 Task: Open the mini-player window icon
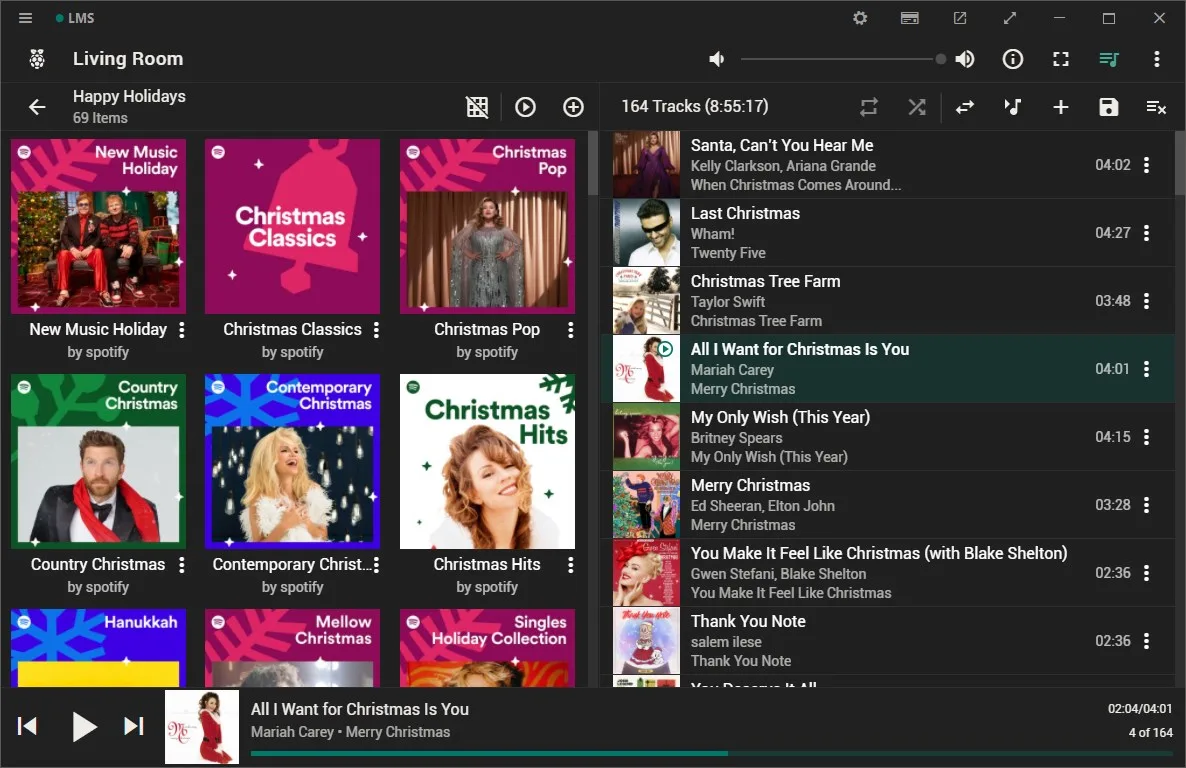pos(910,18)
